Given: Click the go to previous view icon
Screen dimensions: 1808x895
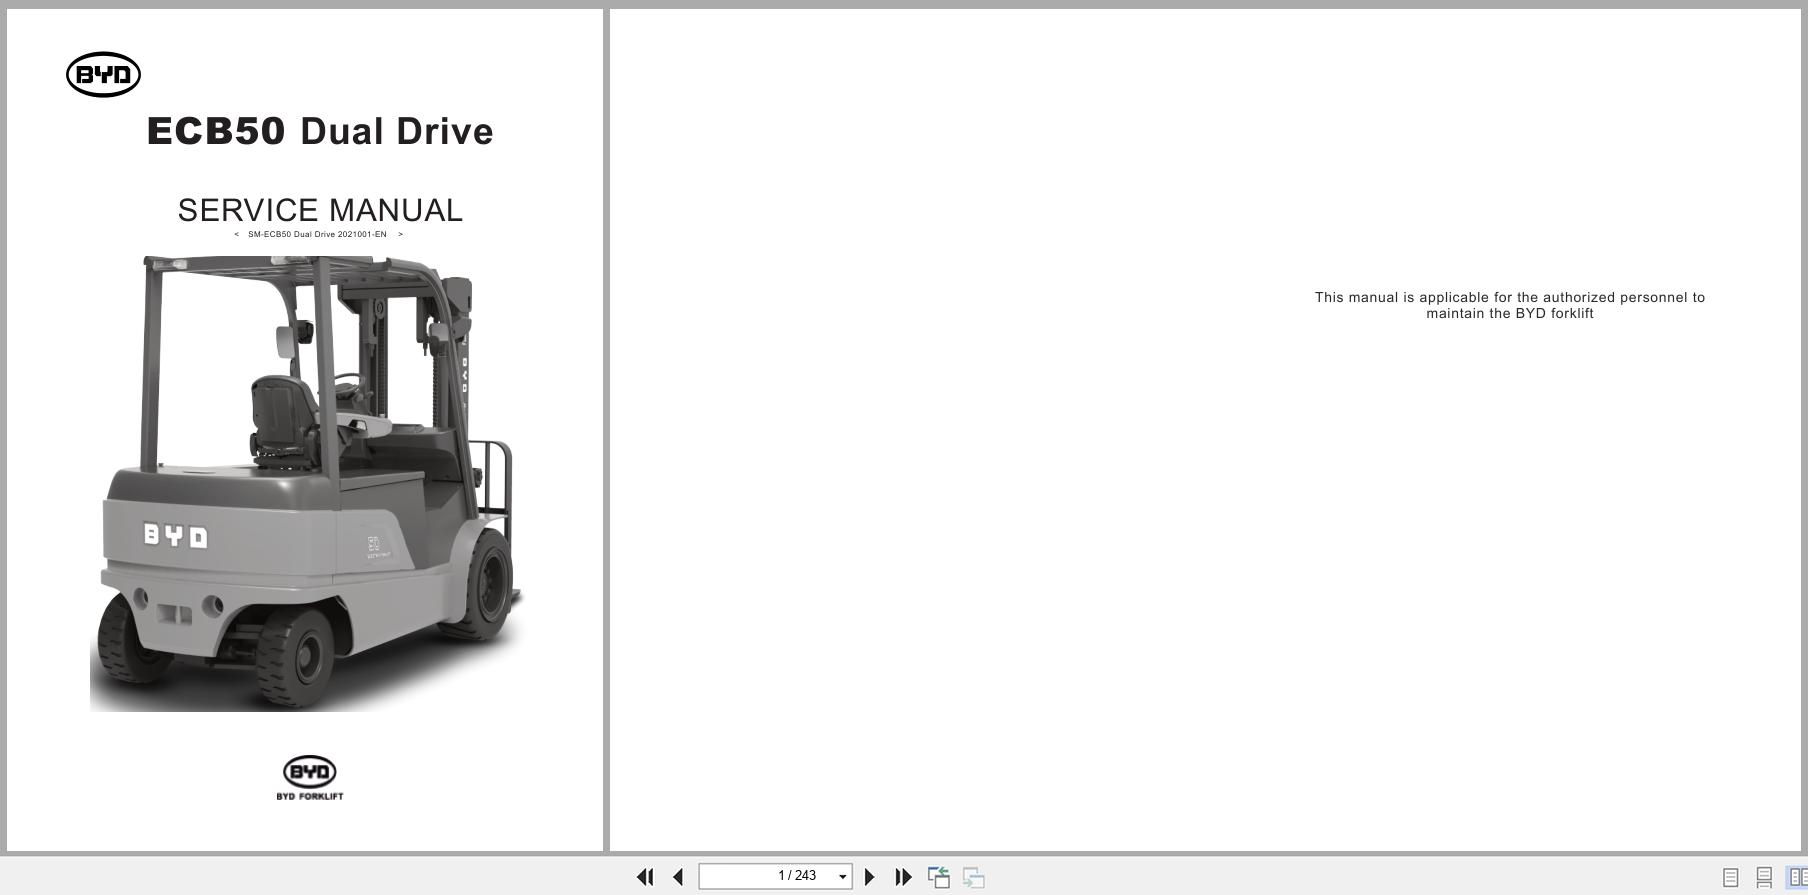Looking at the screenshot, I should click(938, 877).
